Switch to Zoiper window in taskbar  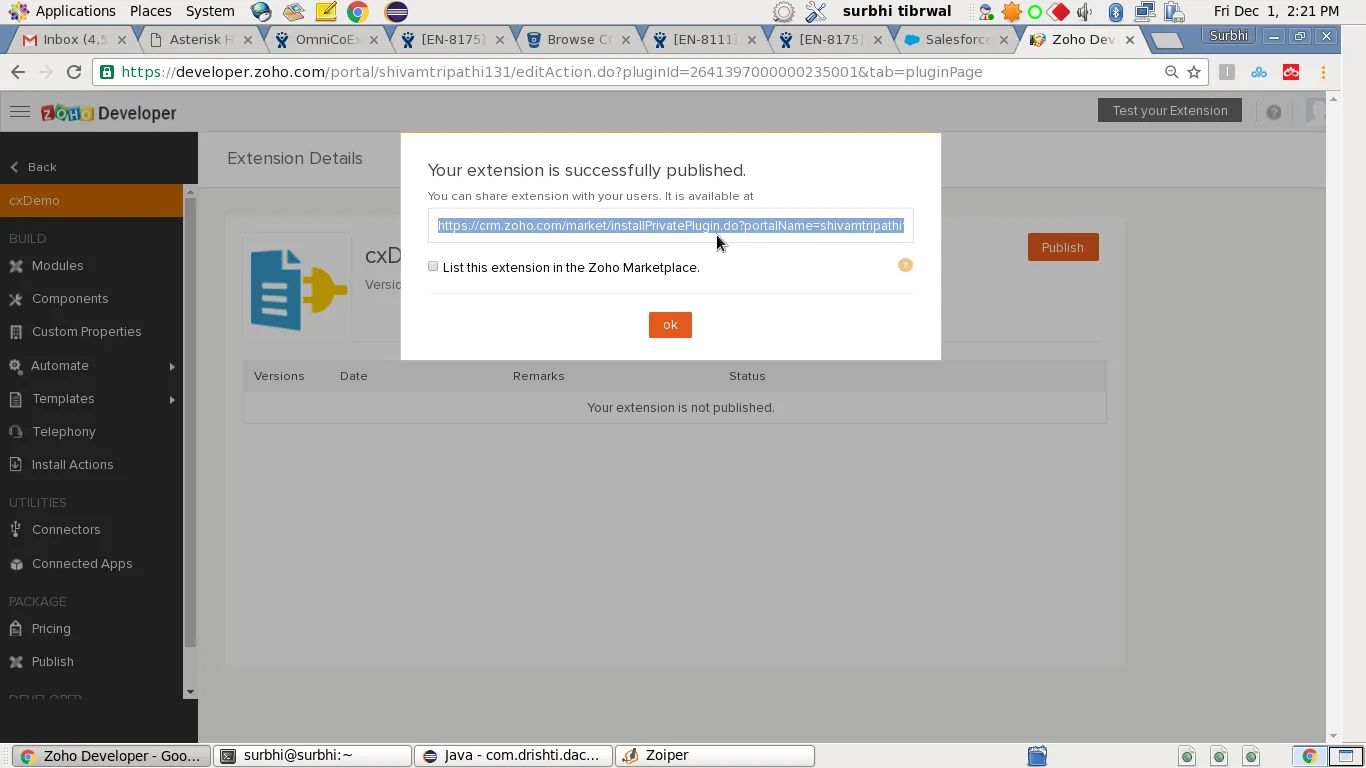[x=714, y=756]
